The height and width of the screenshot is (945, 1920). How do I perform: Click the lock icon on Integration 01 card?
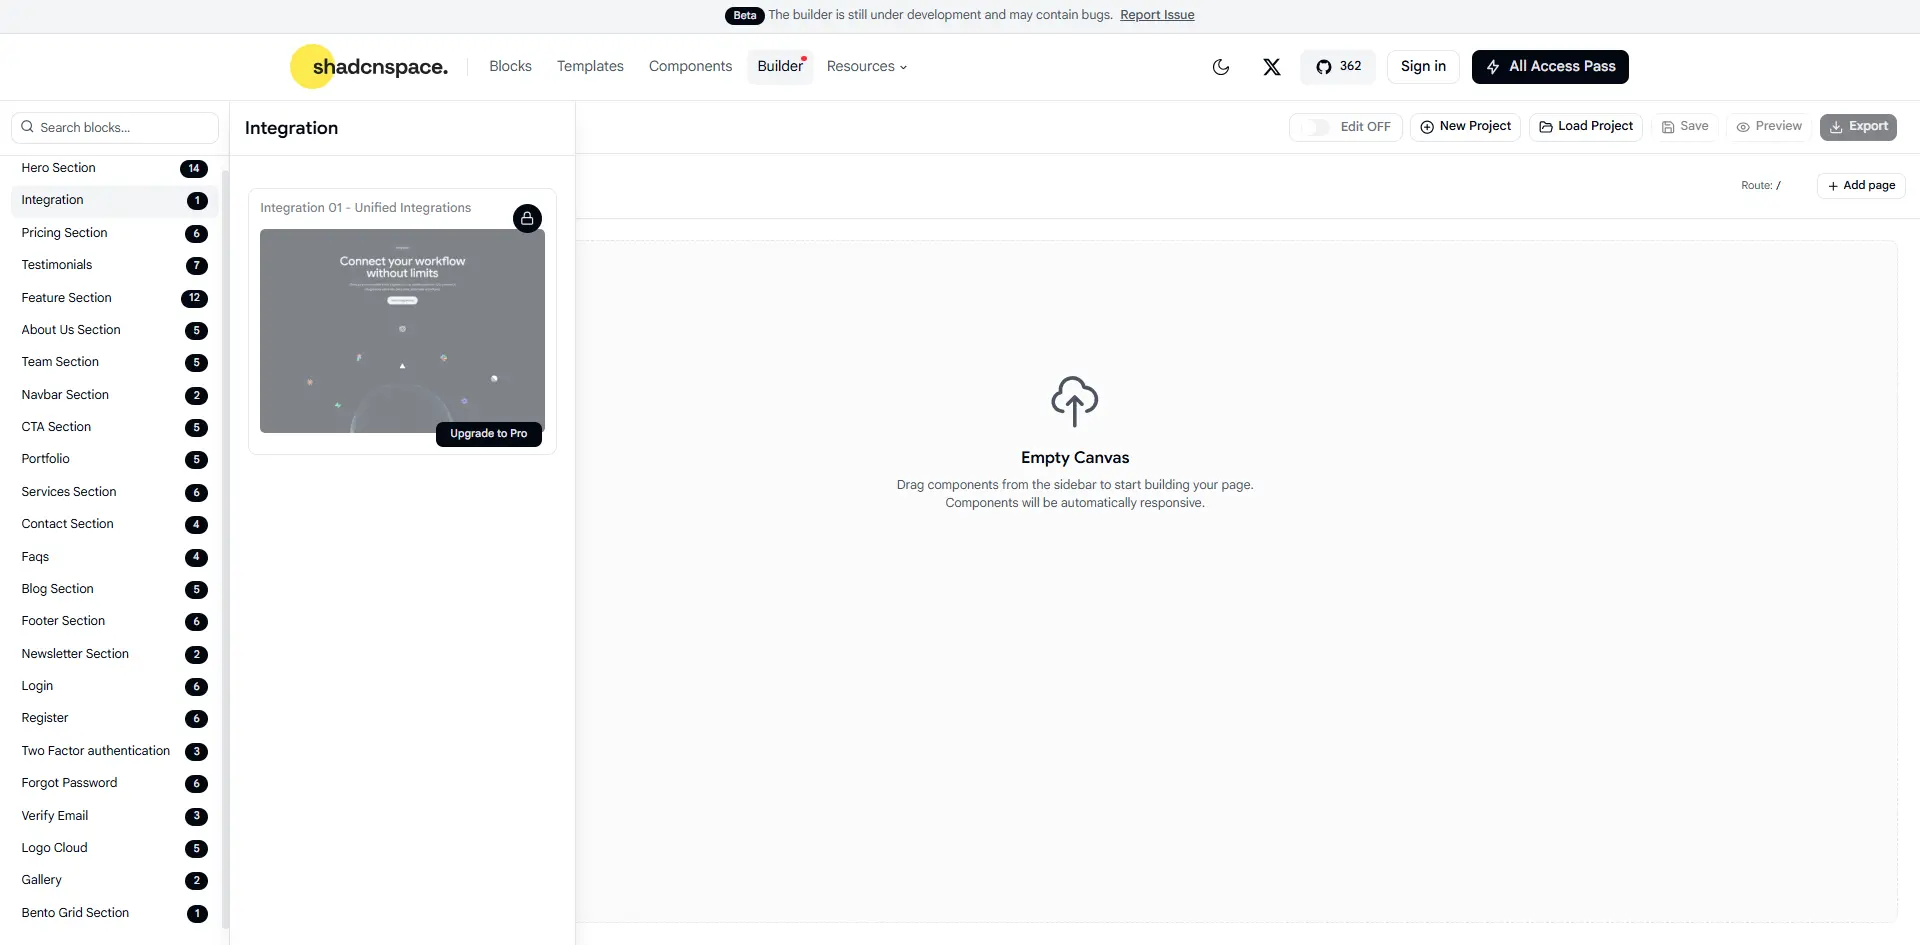(527, 218)
